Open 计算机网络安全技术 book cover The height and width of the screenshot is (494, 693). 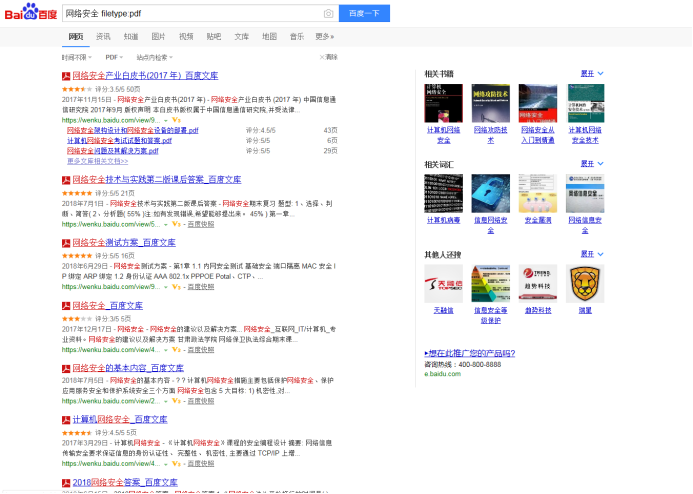[x=585, y=103]
